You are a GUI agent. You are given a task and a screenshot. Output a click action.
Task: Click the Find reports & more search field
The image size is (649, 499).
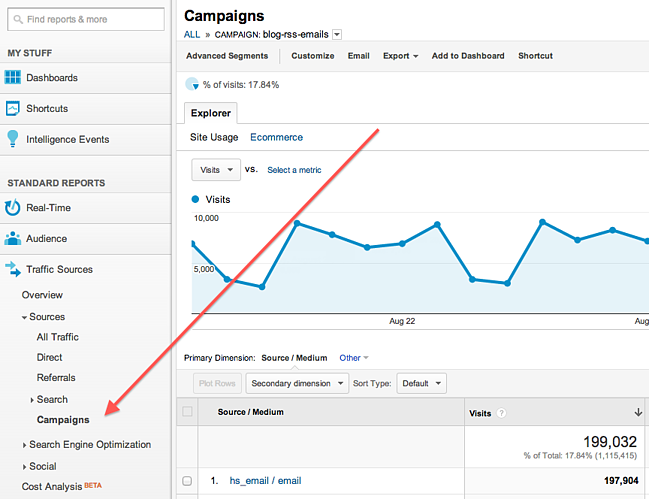click(x=86, y=19)
